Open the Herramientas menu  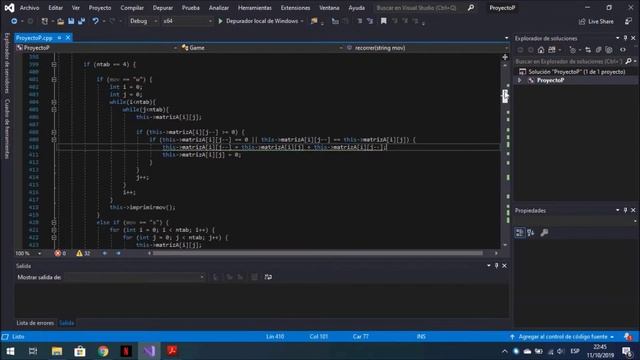pos(255,8)
